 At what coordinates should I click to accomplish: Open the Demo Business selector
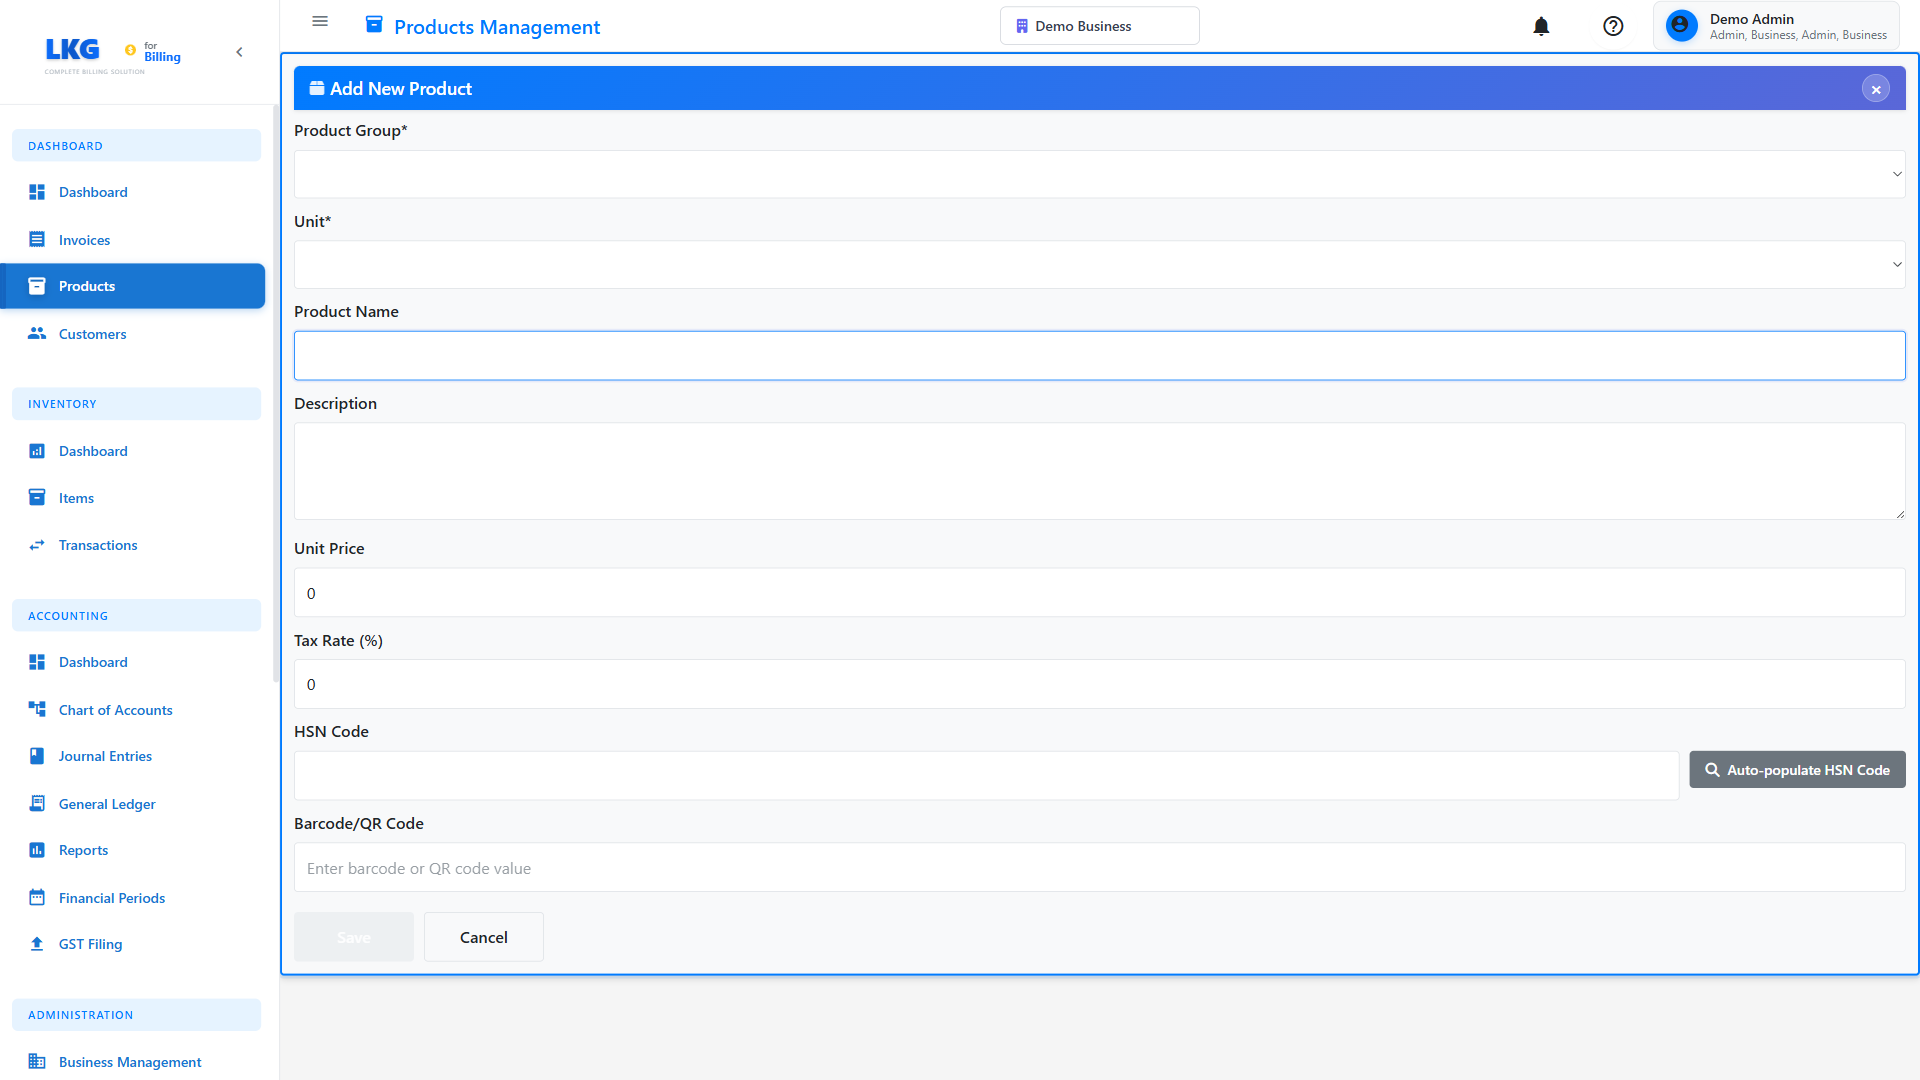tap(1099, 25)
